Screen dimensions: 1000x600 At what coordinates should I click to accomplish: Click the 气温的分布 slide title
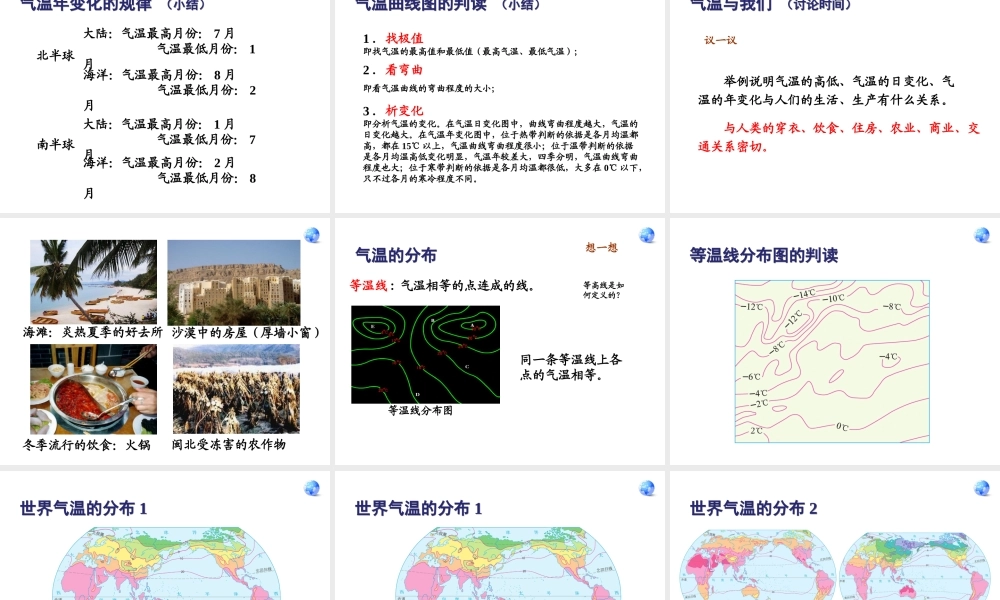click(x=395, y=256)
